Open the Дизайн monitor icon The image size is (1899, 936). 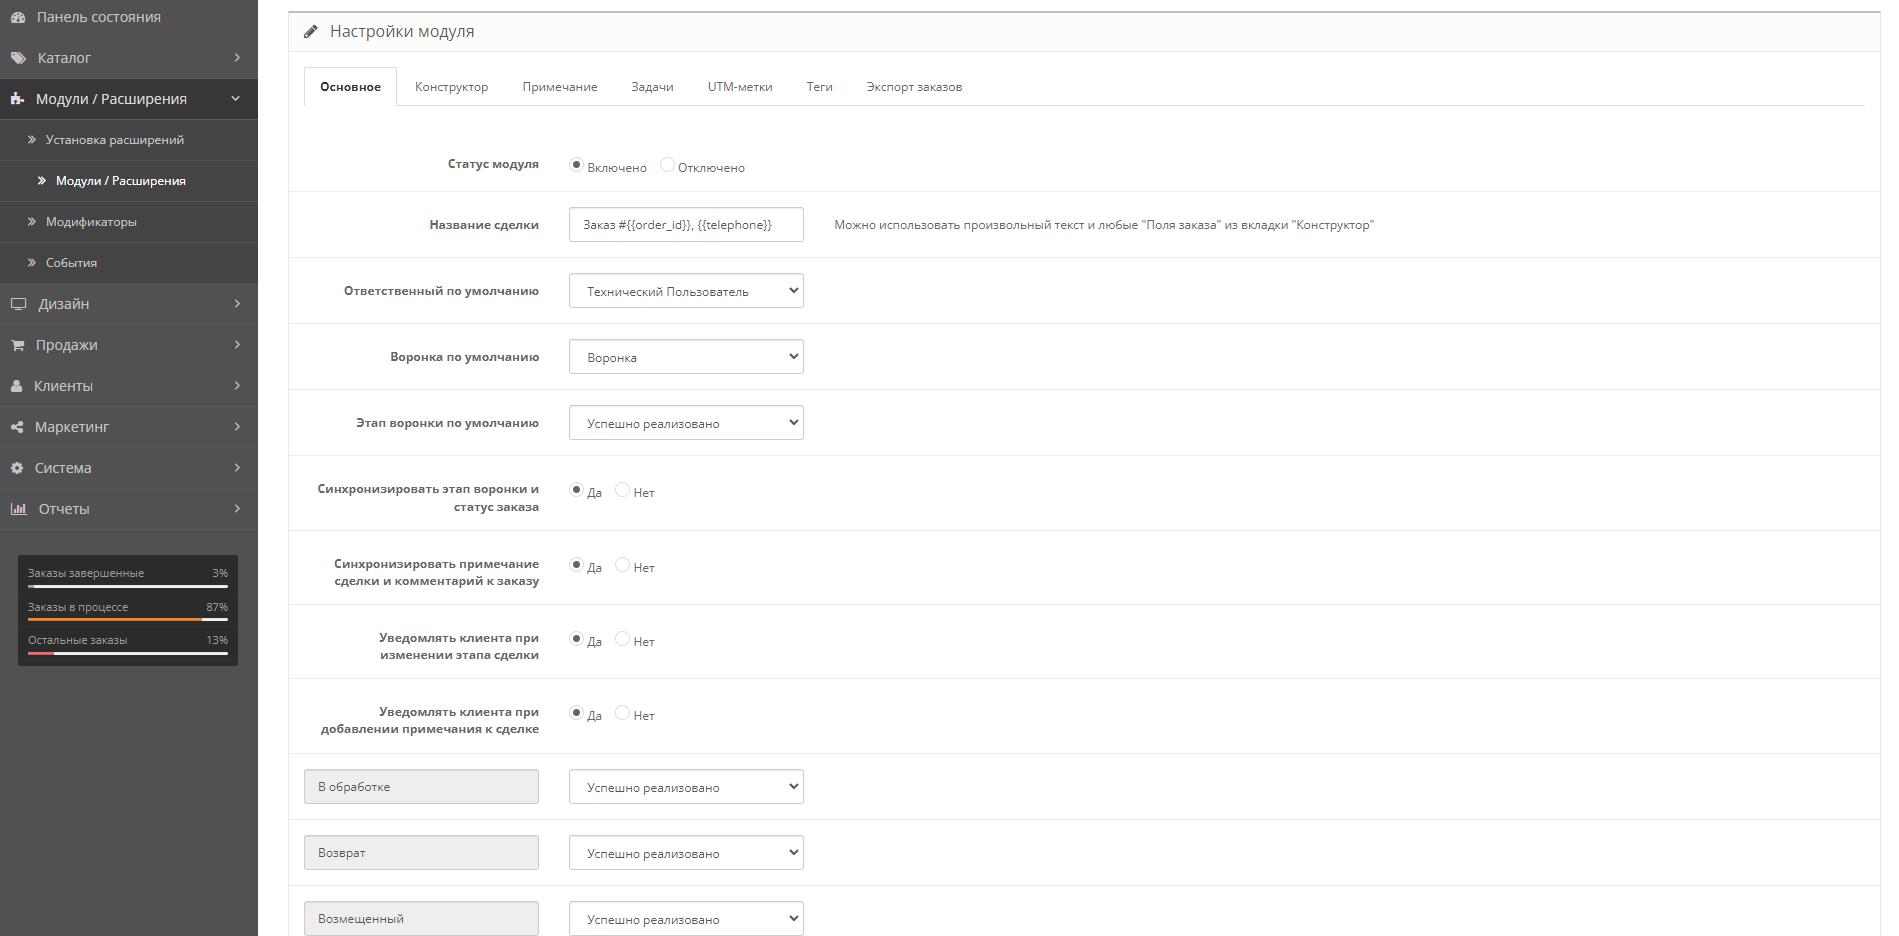18,303
